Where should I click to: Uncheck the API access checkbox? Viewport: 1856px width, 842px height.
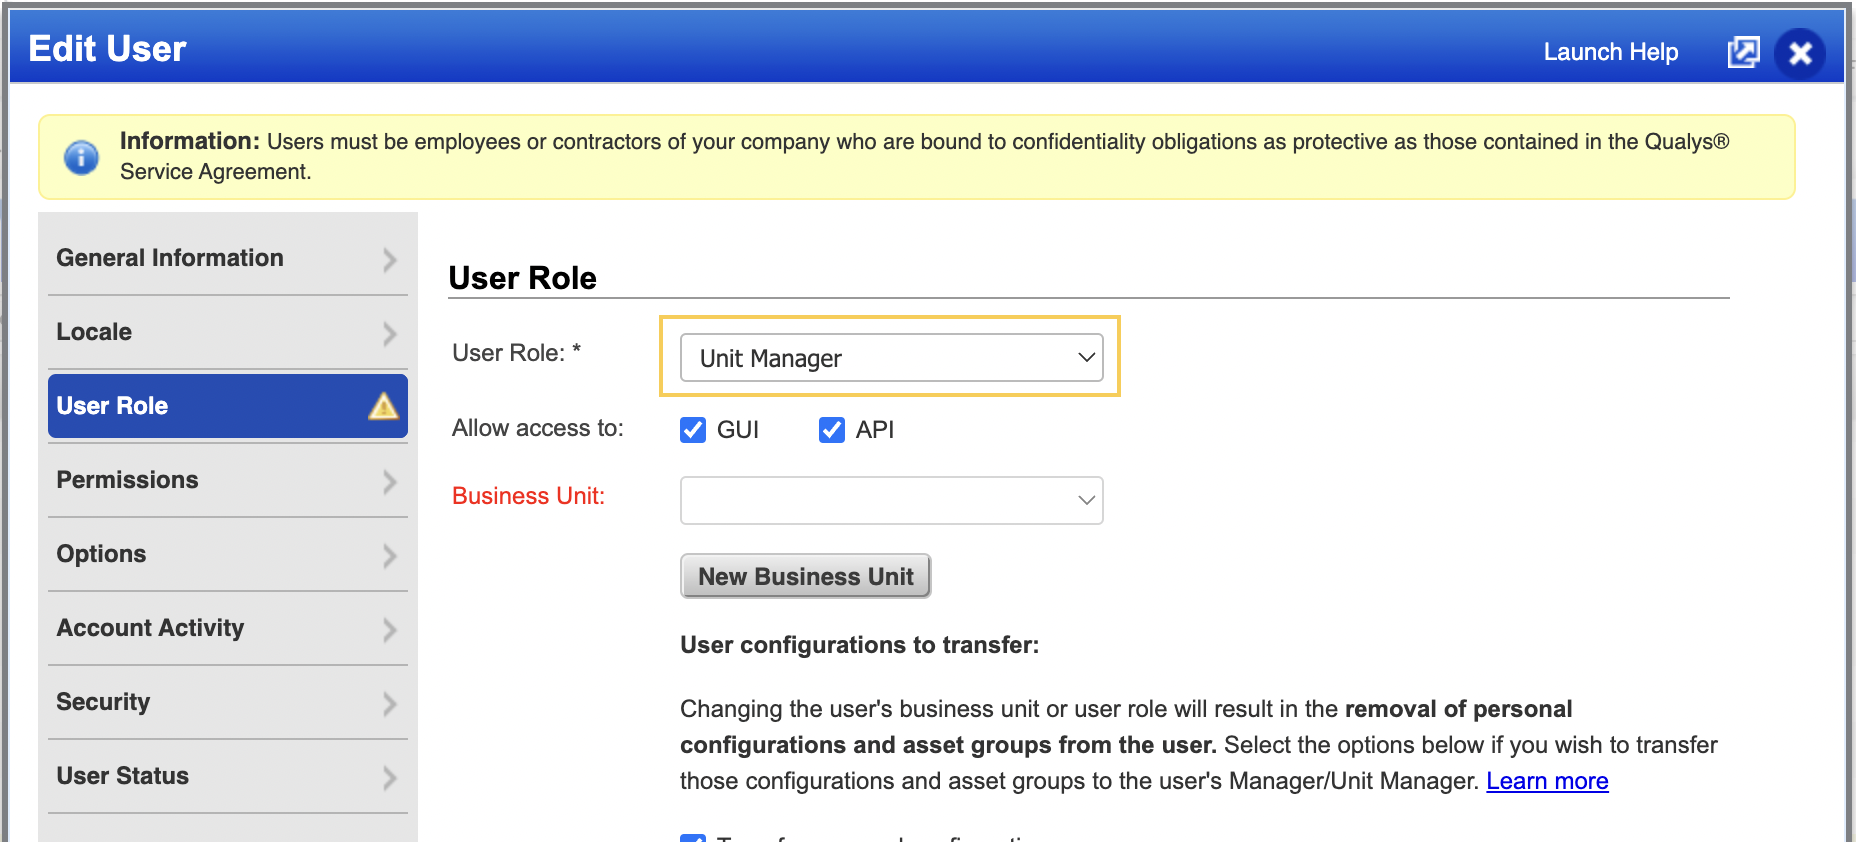point(832,430)
